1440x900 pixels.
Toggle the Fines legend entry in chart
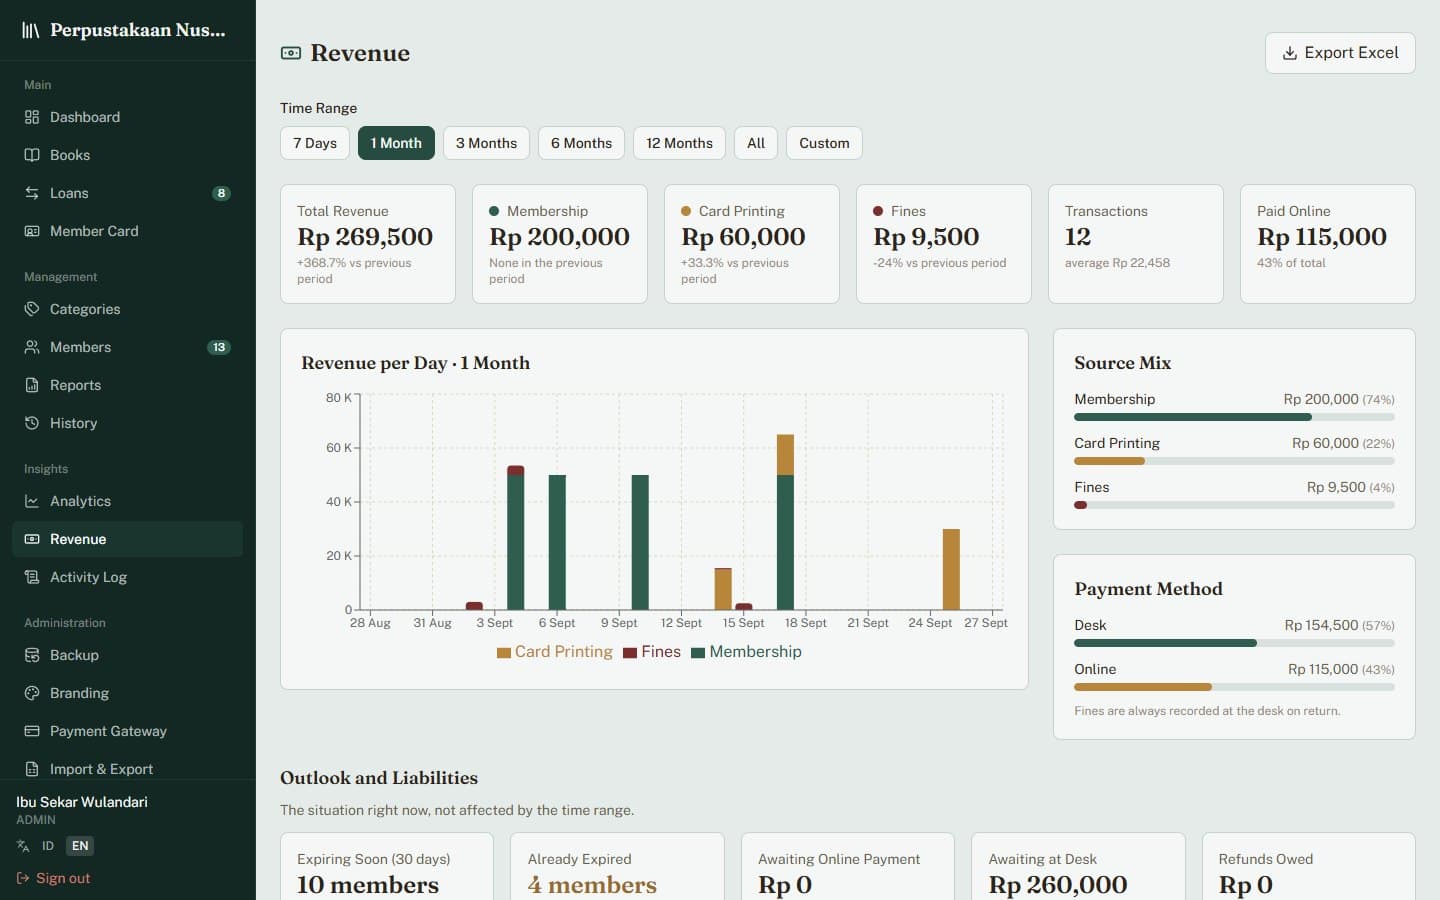[652, 652]
